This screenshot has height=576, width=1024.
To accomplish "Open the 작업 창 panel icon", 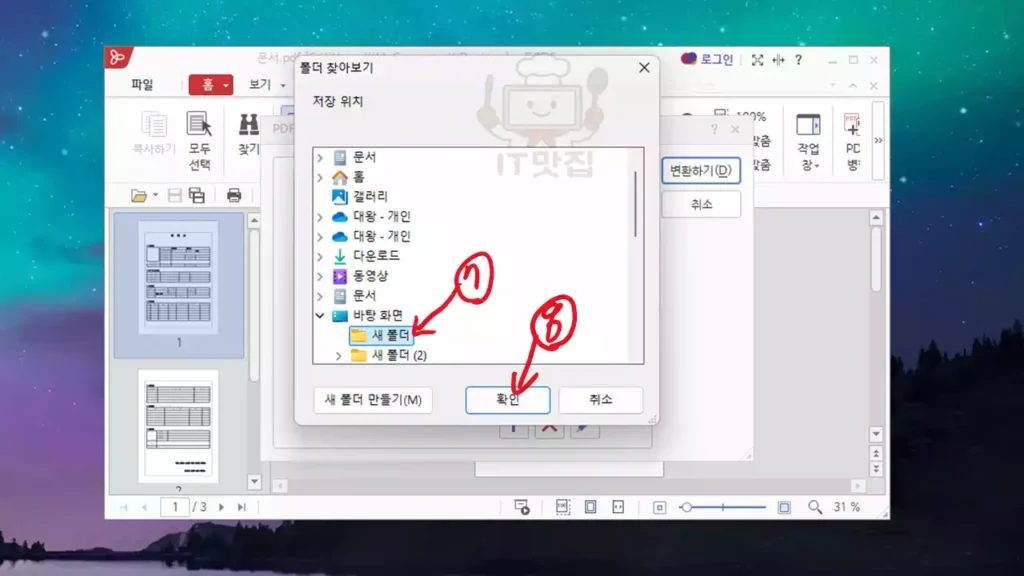I will 808,125.
